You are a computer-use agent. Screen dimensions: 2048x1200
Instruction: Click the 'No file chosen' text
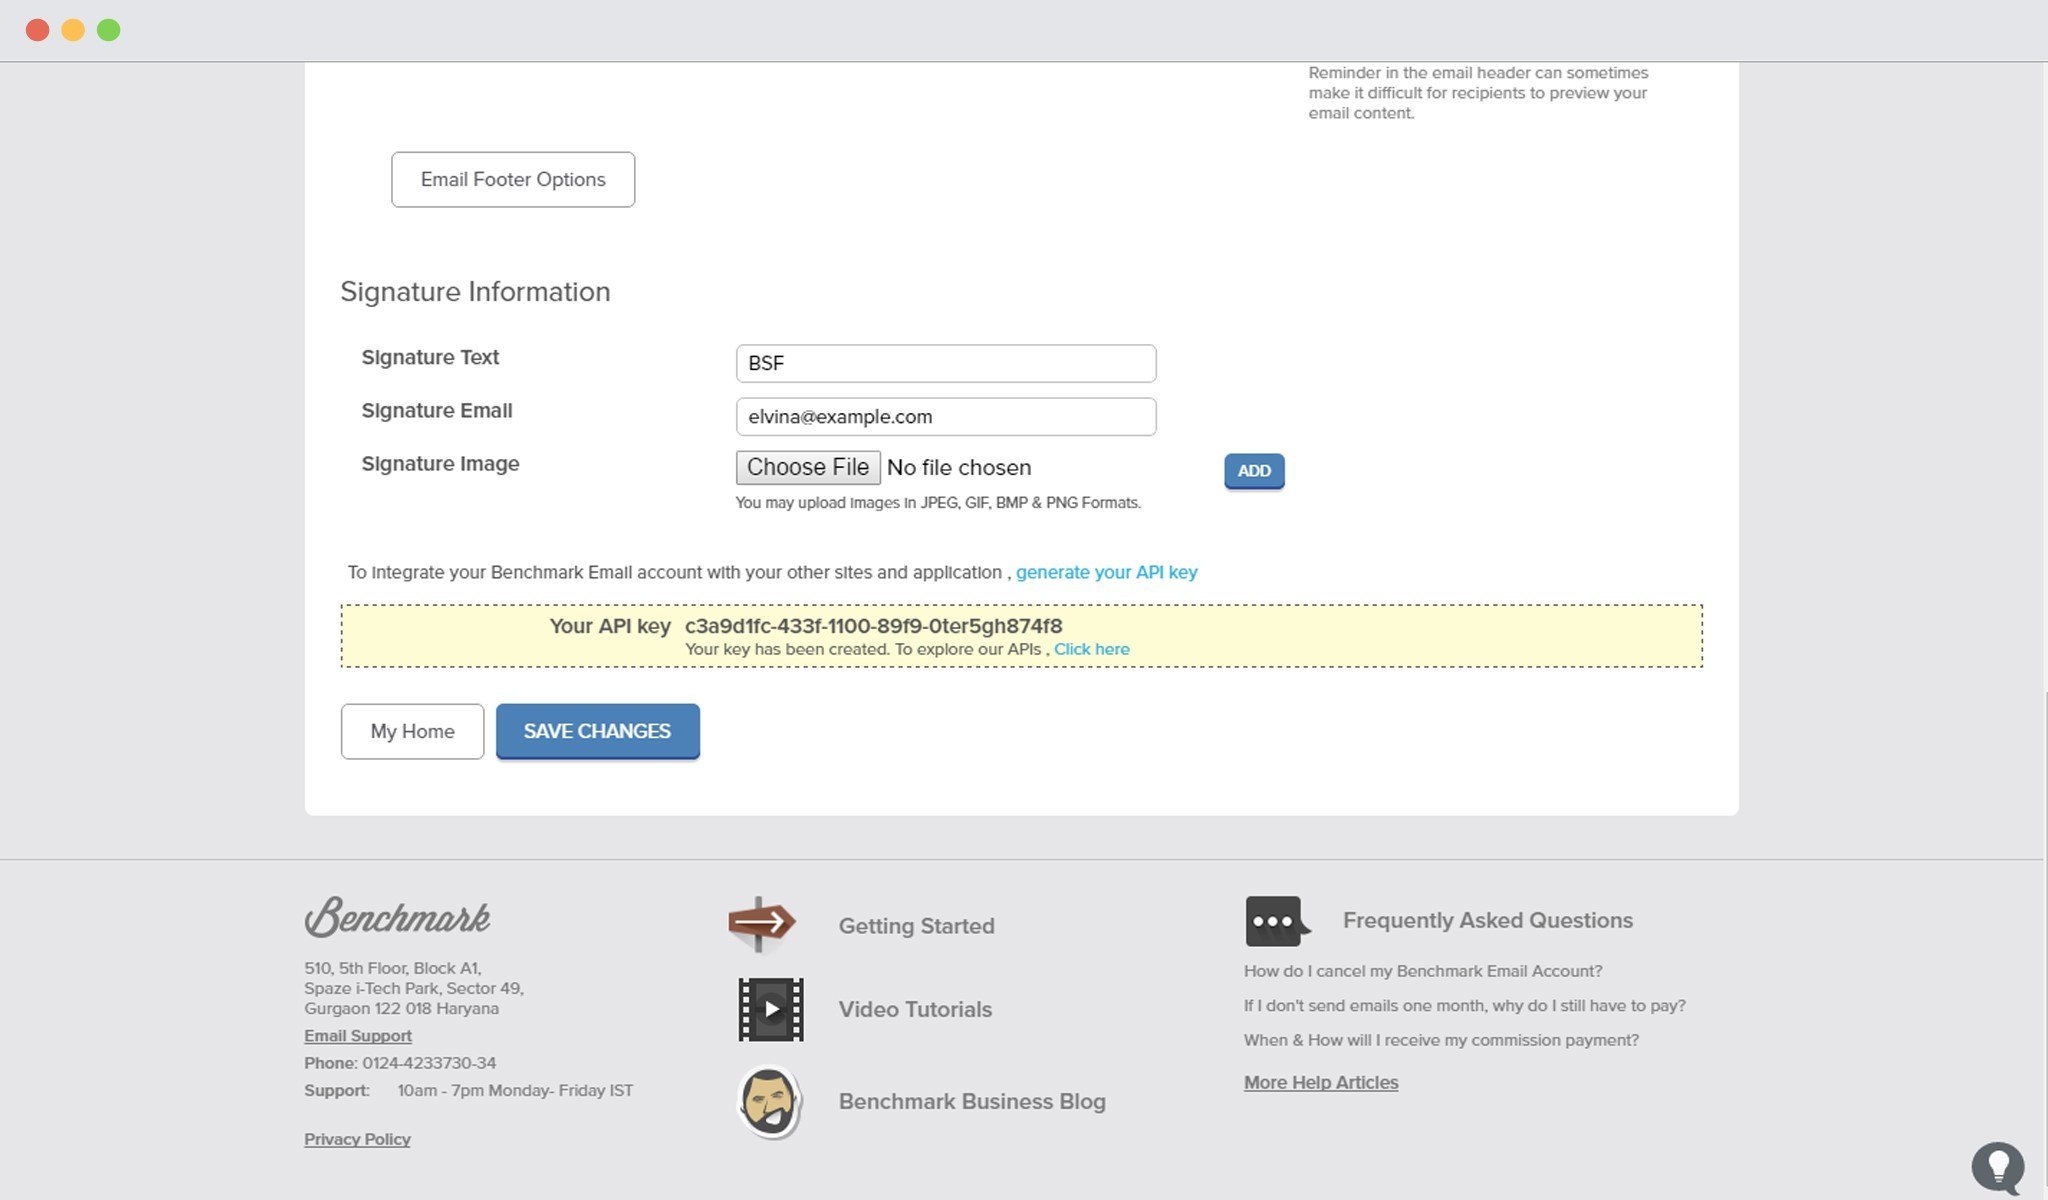(959, 468)
